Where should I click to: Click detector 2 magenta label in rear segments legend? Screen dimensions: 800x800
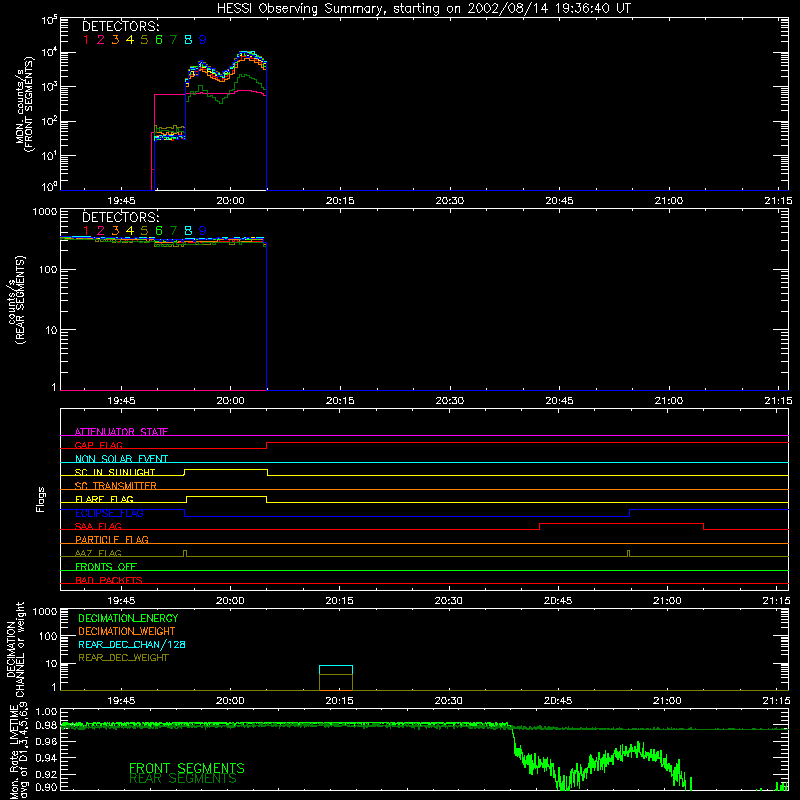click(x=101, y=231)
